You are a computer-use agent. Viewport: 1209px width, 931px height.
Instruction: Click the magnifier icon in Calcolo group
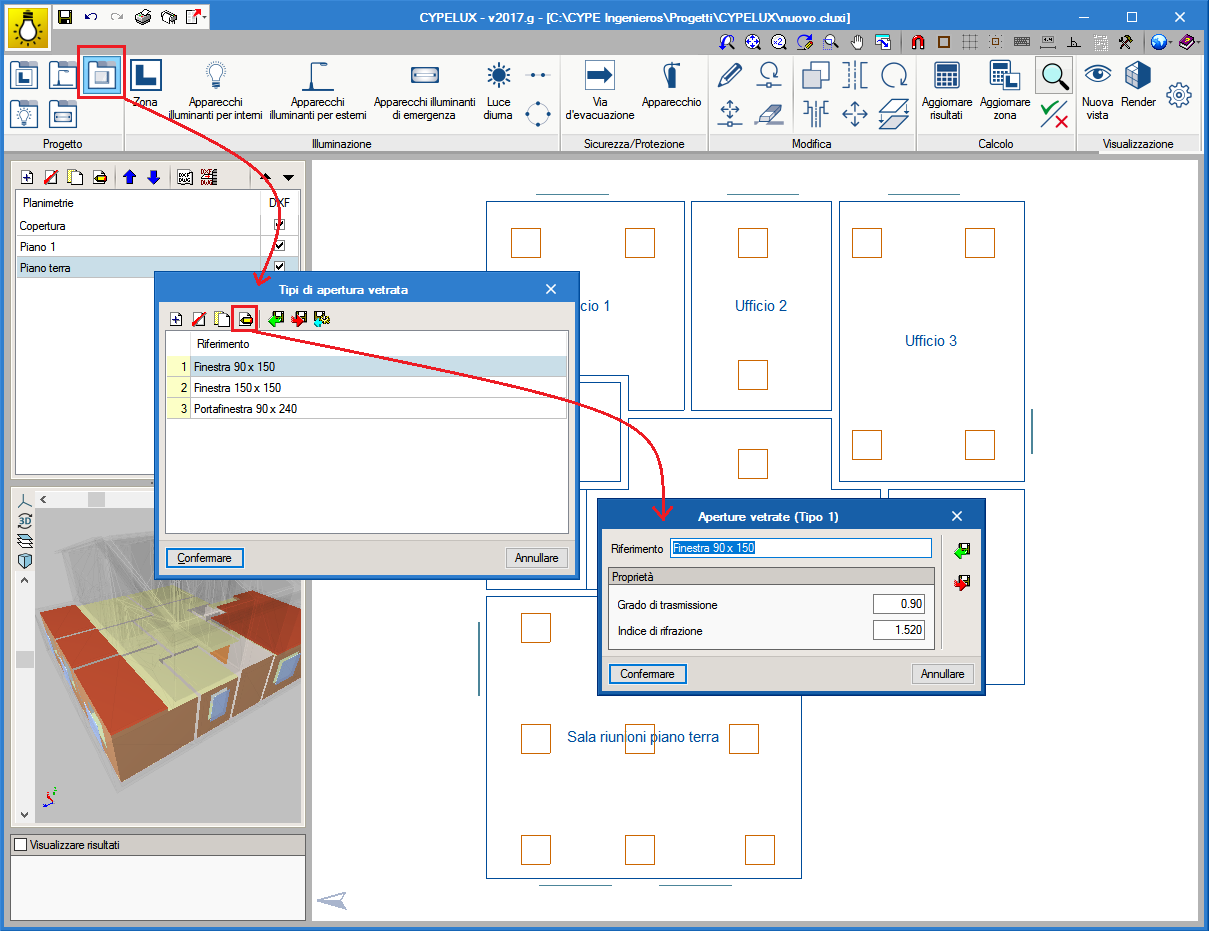coord(1053,75)
